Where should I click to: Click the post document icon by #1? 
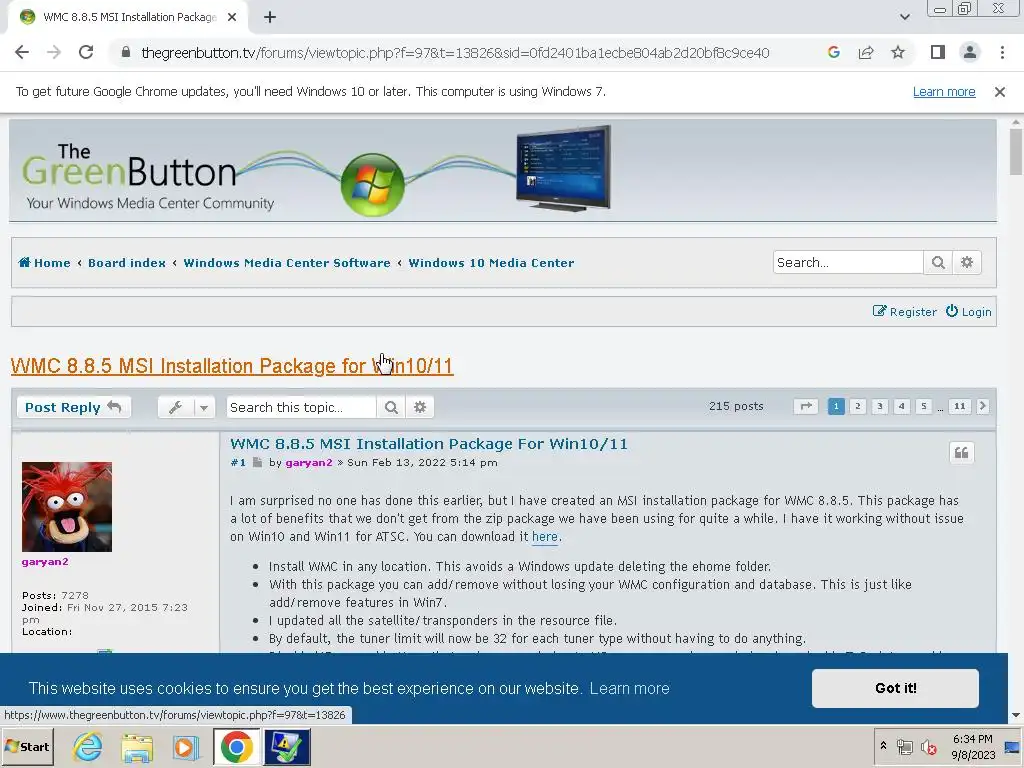coord(257,462)
